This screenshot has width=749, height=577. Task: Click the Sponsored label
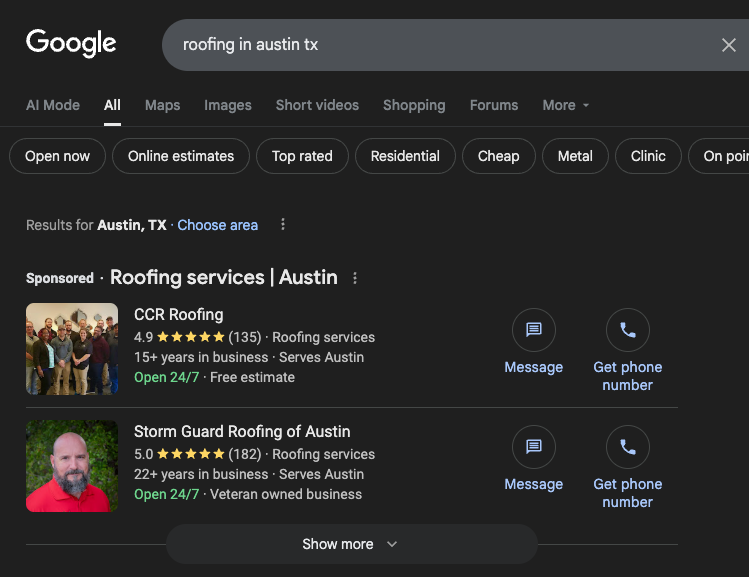(60, 278)
